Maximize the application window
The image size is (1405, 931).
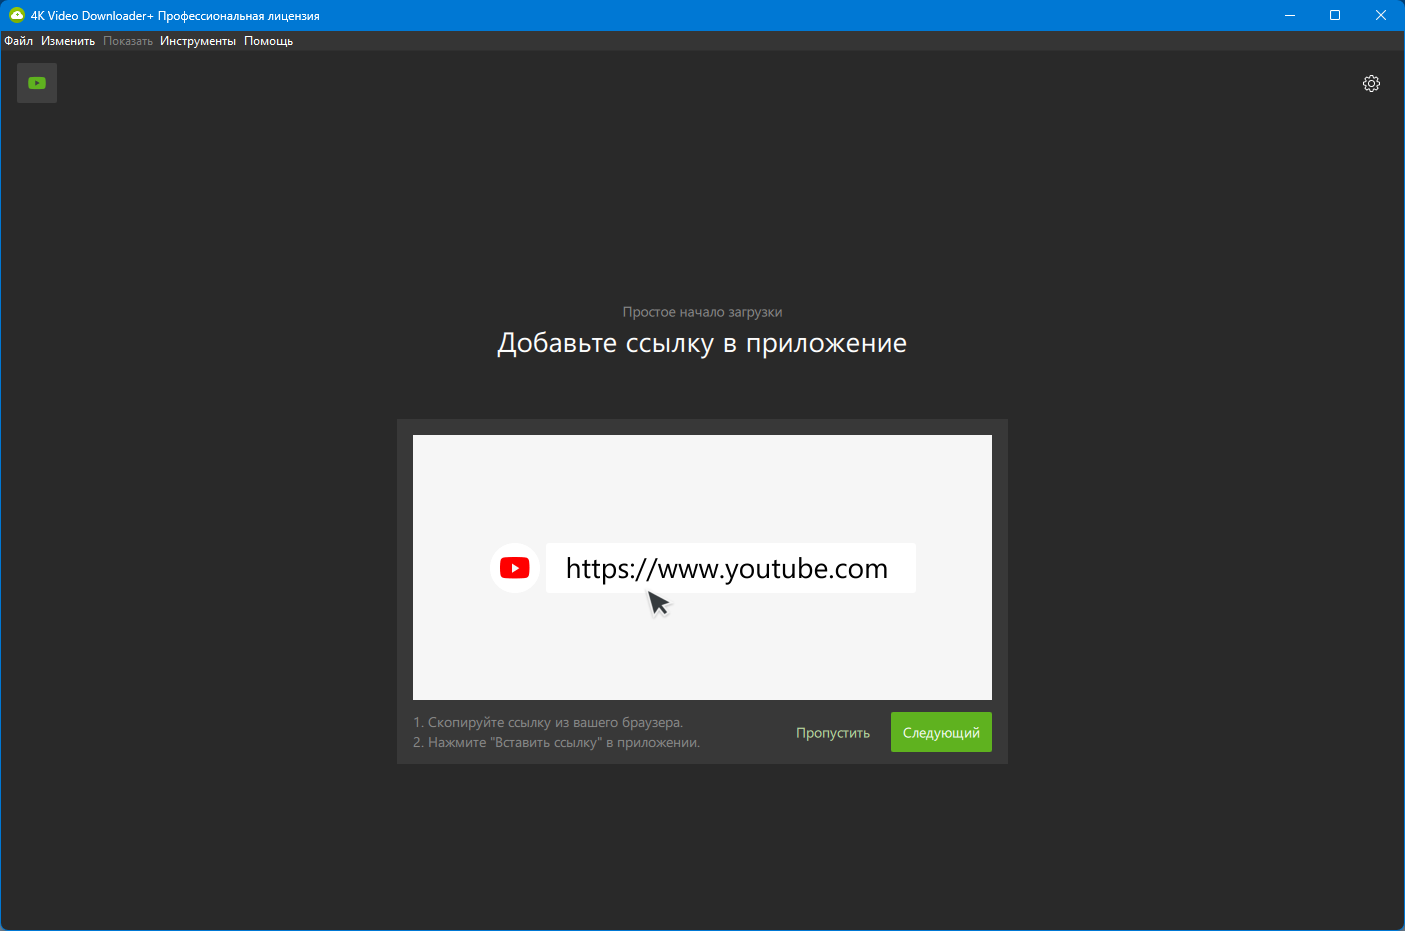1335,15
